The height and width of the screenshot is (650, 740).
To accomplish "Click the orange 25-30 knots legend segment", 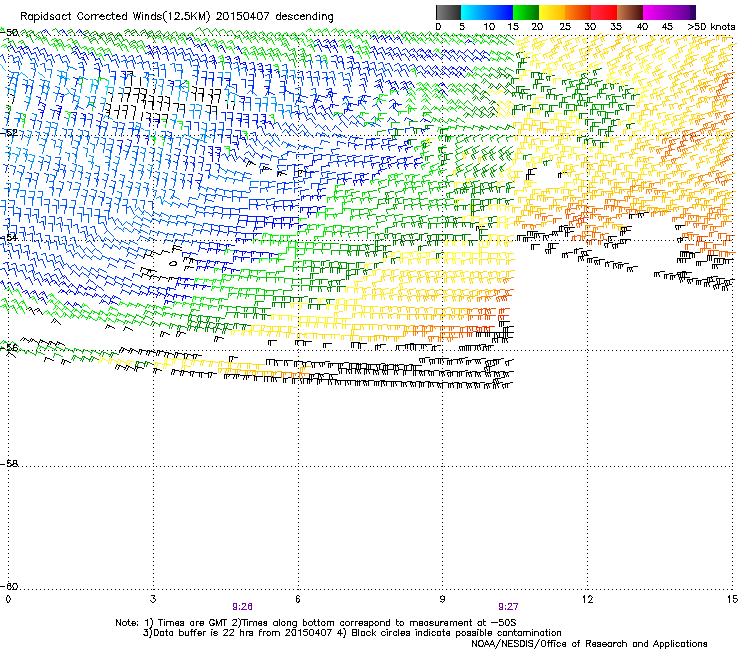I will coord(578,12).
